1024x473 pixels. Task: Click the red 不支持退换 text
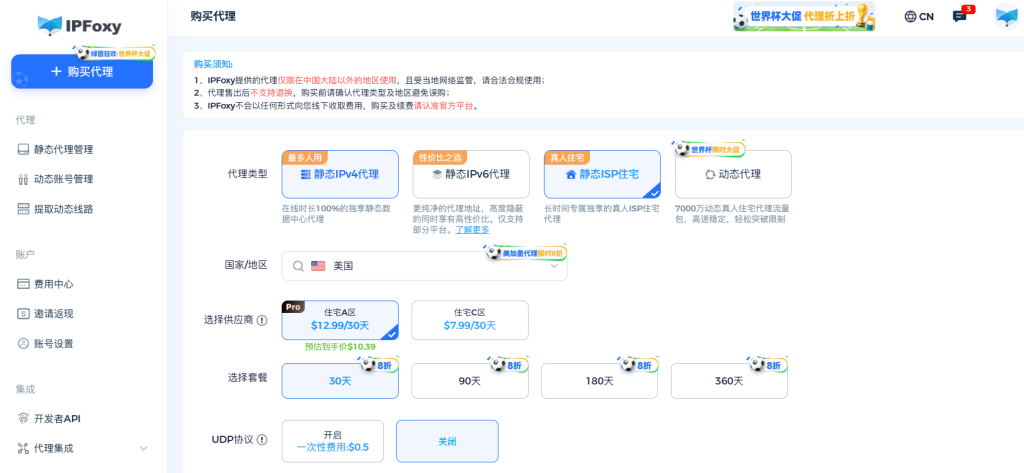point(272,92)
